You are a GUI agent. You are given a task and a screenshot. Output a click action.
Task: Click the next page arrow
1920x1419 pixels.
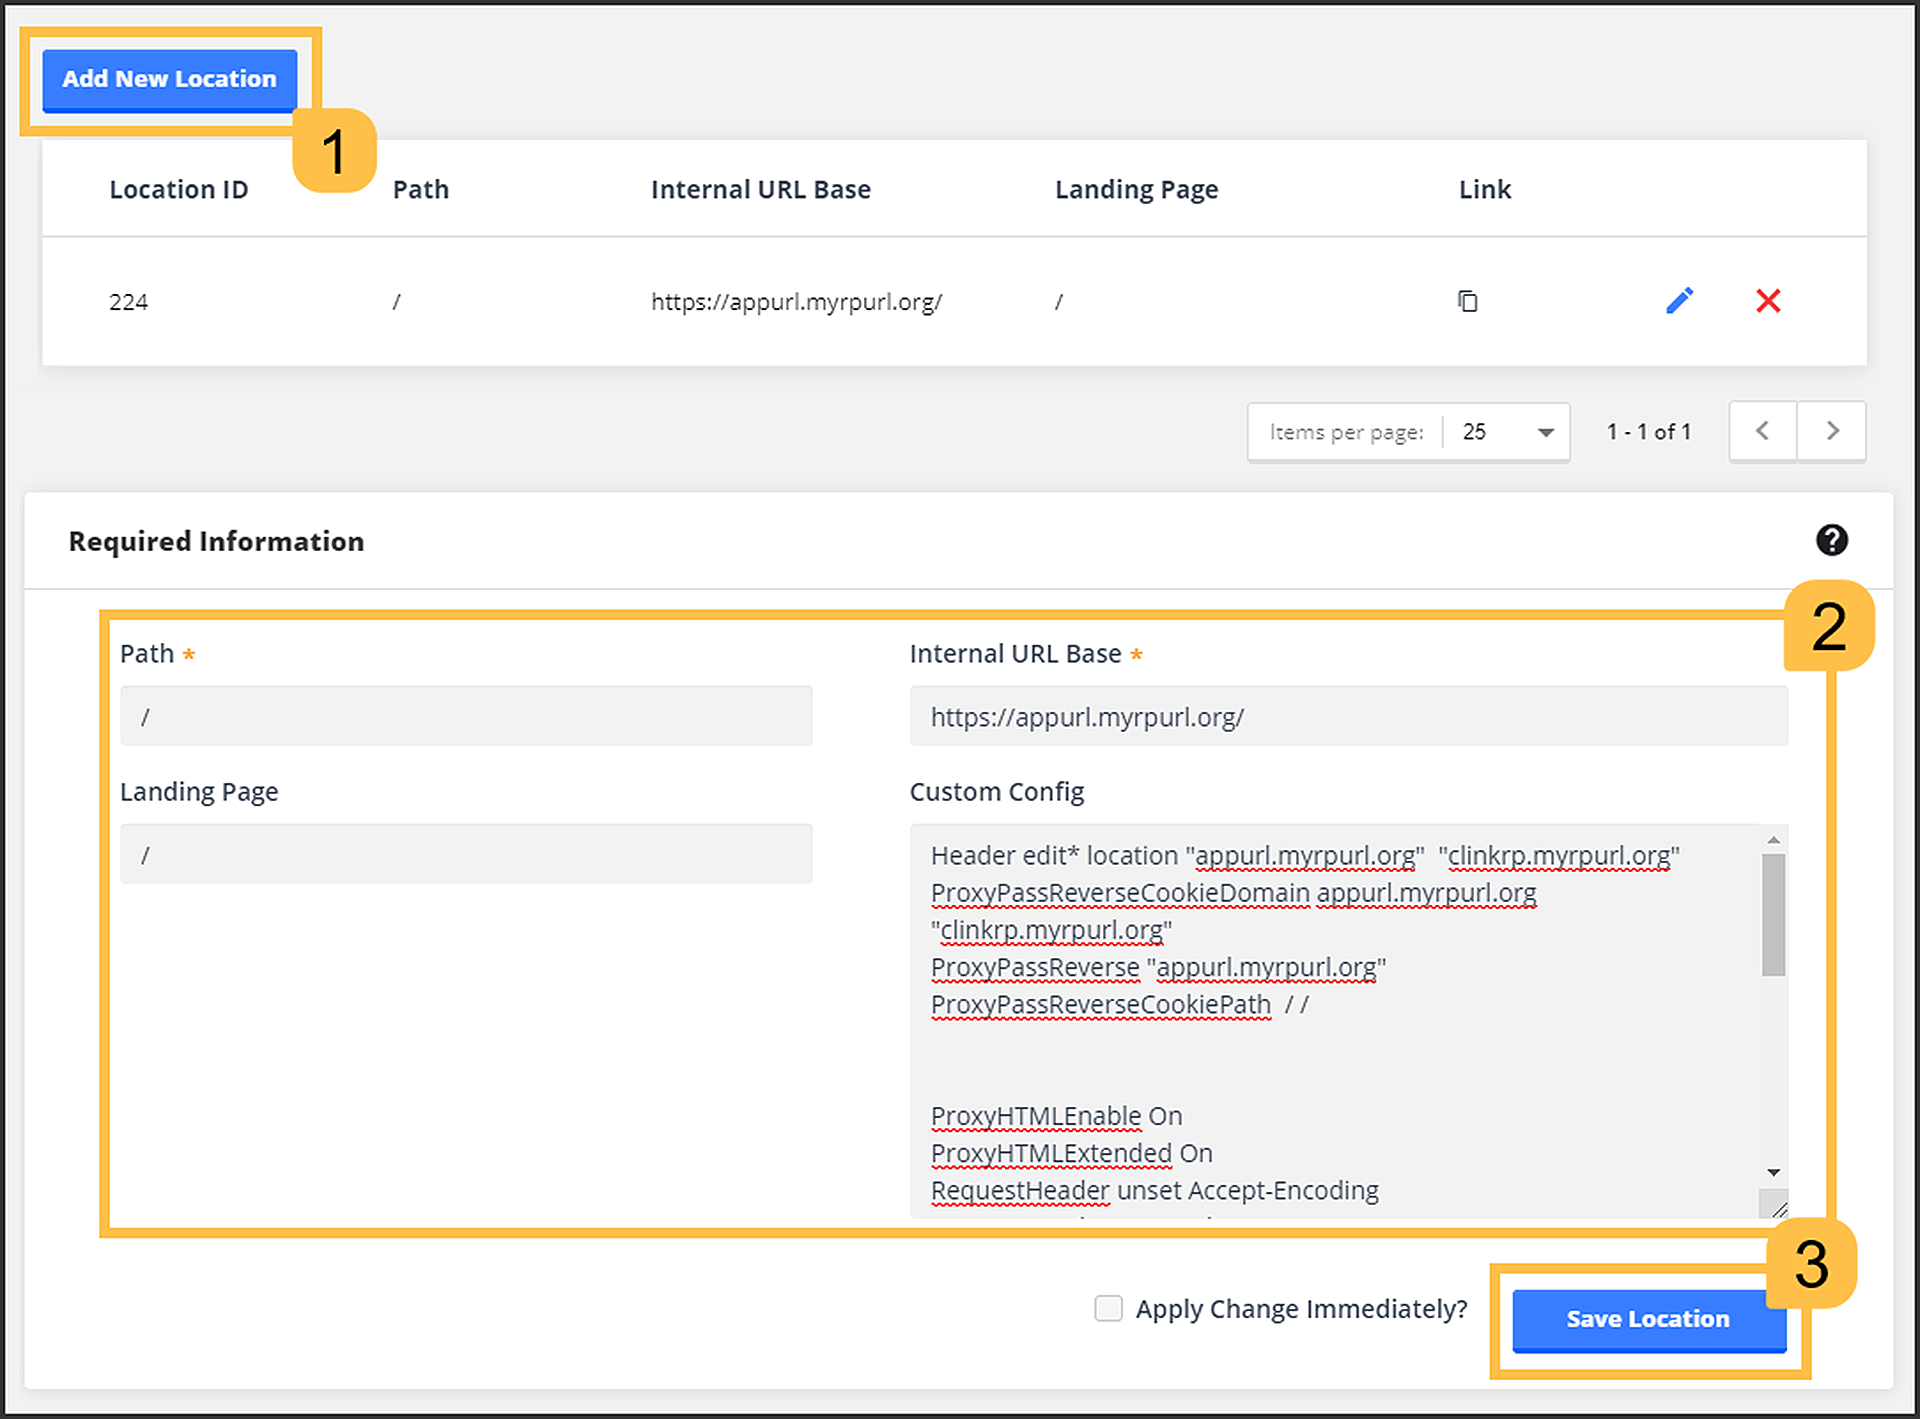[x=1832, y=431]
